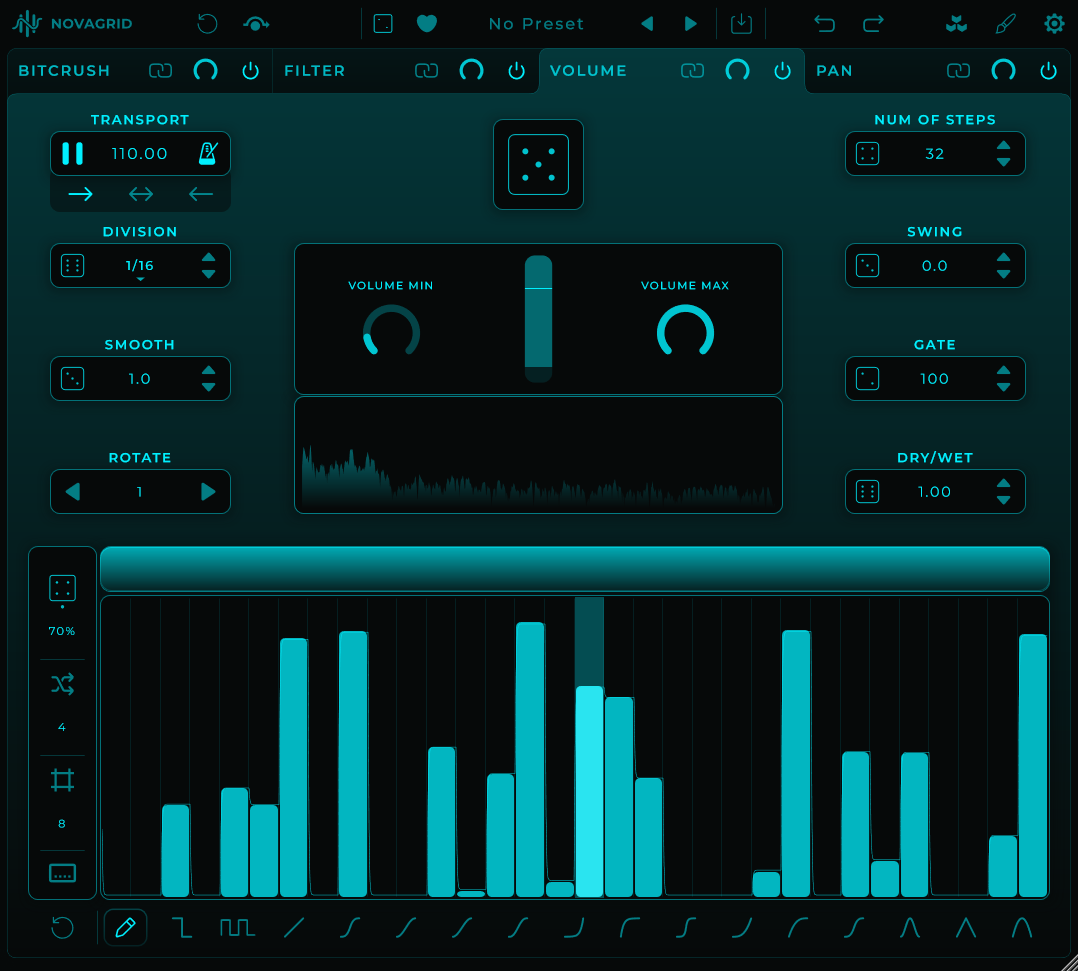
Task: Click the shuffle steps icon
Action: 62,684
